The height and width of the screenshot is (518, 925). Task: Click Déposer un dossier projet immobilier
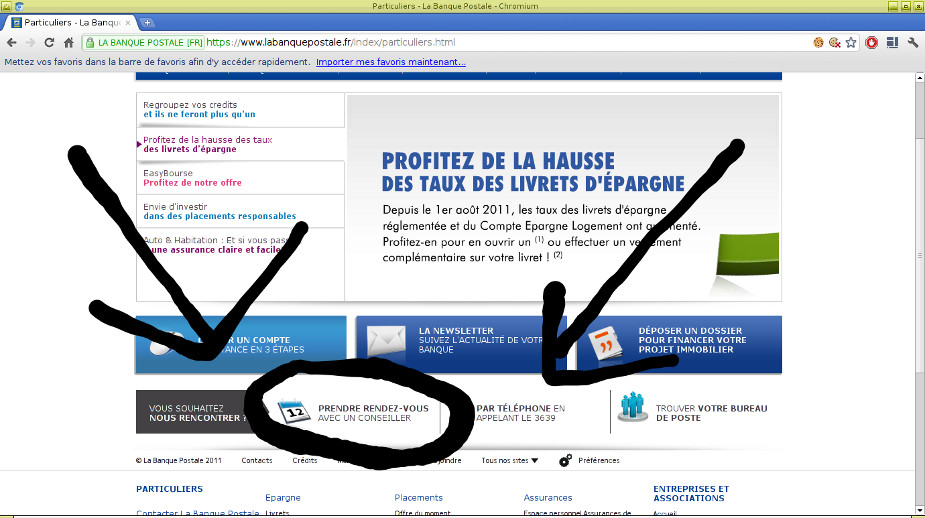coord(679,345)
